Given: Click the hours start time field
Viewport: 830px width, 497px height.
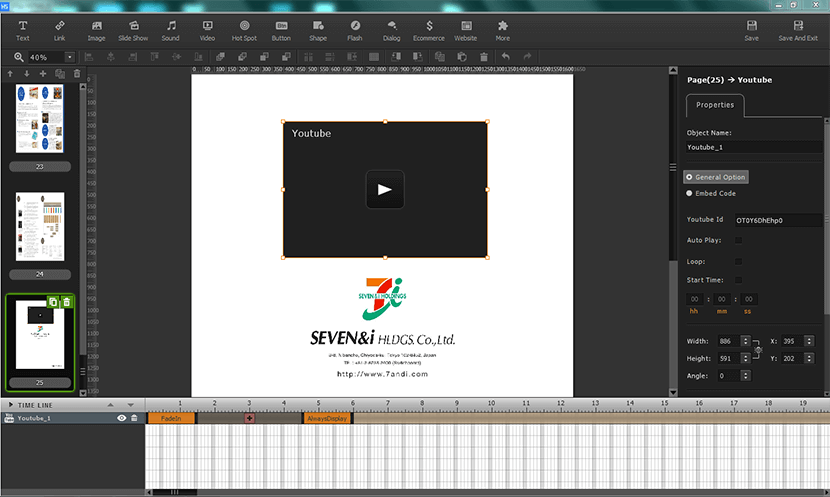Looking at the screenshot, I should tap(694, 299).
